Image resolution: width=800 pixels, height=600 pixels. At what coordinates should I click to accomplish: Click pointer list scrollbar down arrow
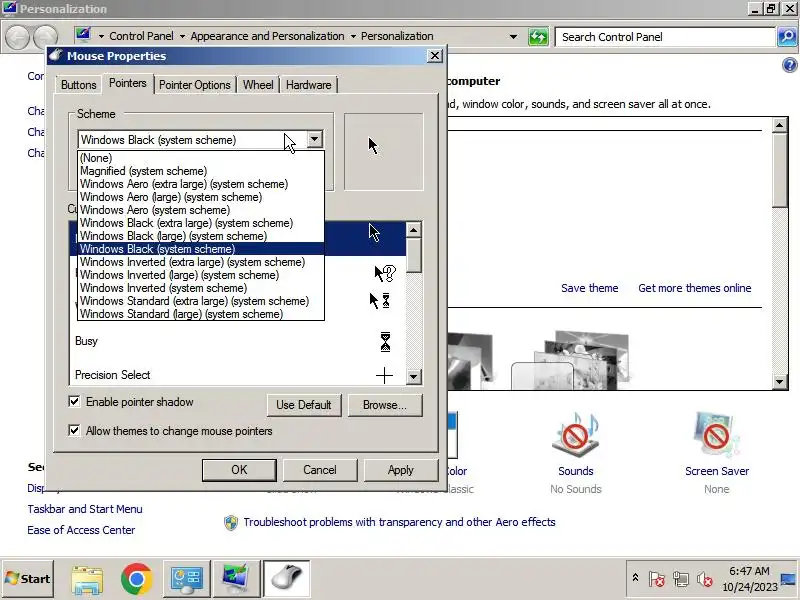point(413,377)
